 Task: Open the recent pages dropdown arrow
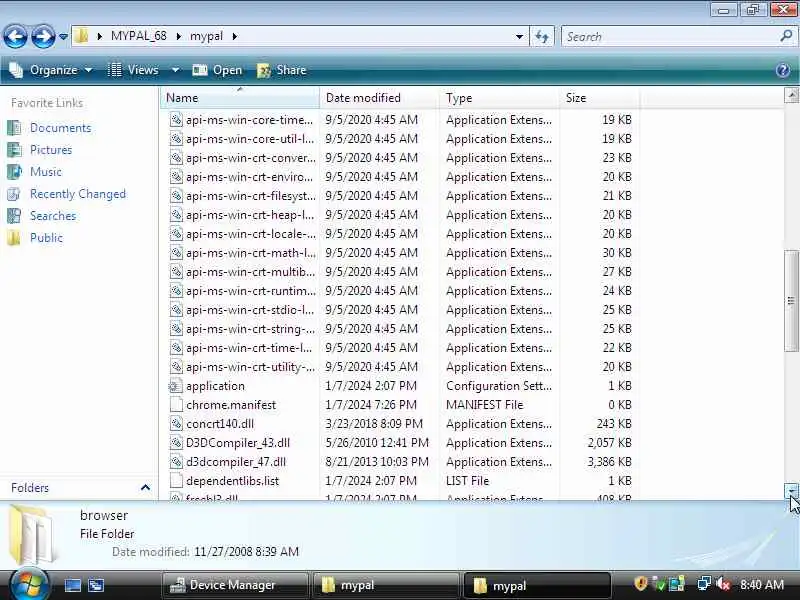tap(63, 37)
